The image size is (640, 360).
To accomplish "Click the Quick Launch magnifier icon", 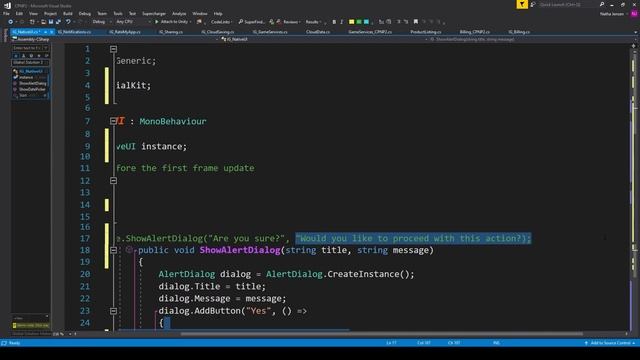I will click(602, 4).
